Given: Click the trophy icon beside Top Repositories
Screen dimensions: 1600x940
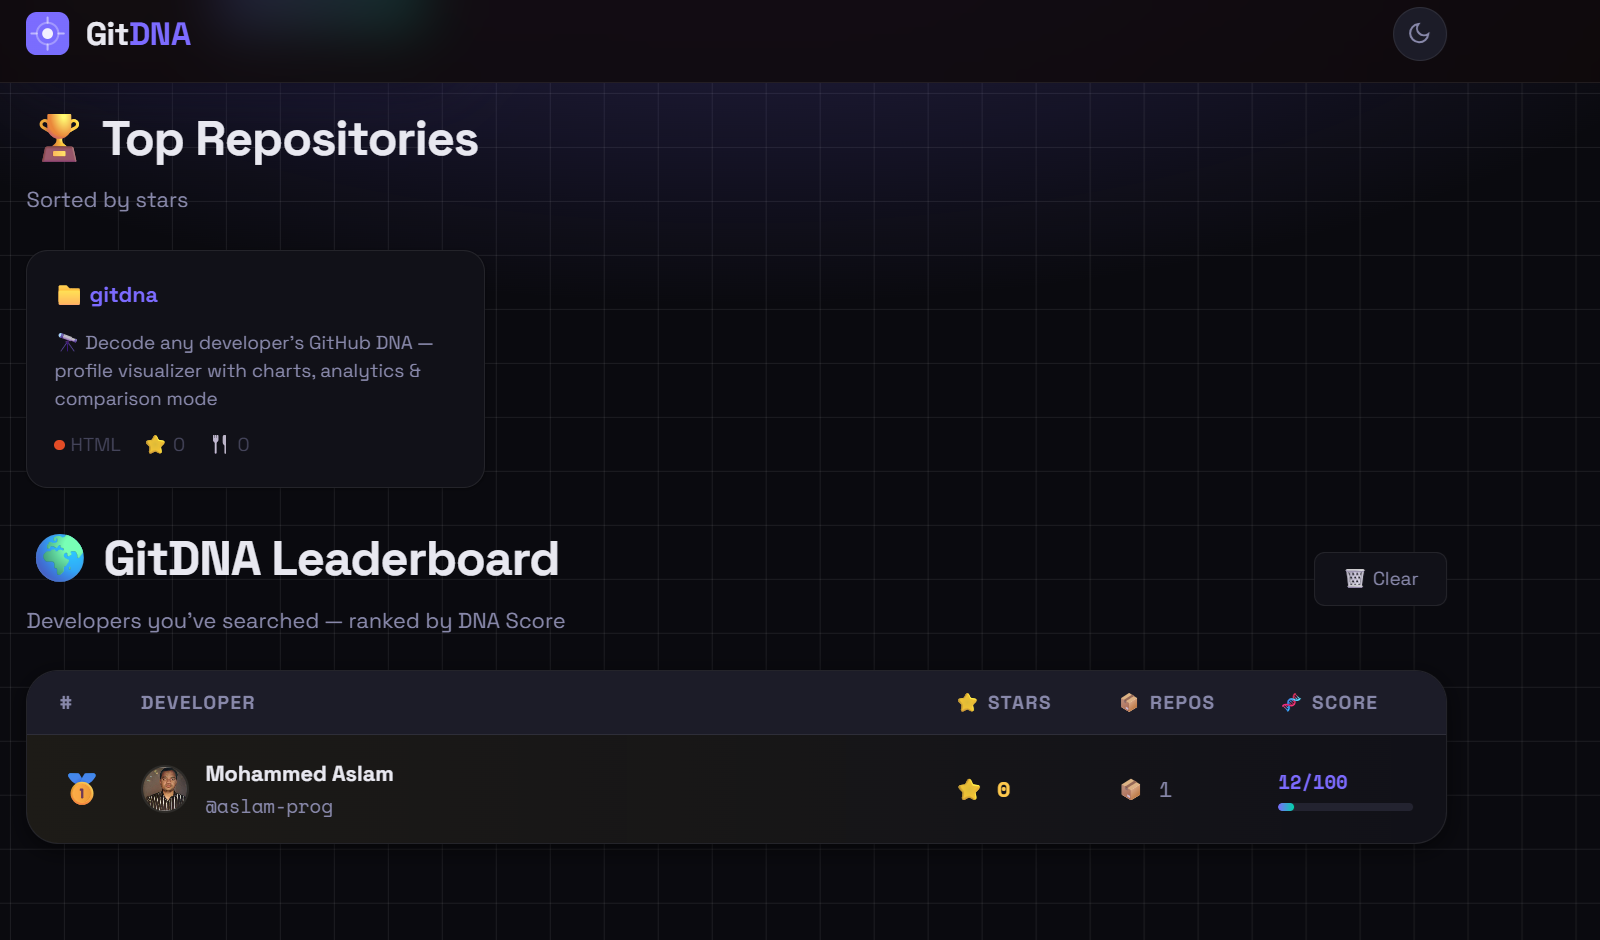Looking at the screenshot, I should 57,137.
